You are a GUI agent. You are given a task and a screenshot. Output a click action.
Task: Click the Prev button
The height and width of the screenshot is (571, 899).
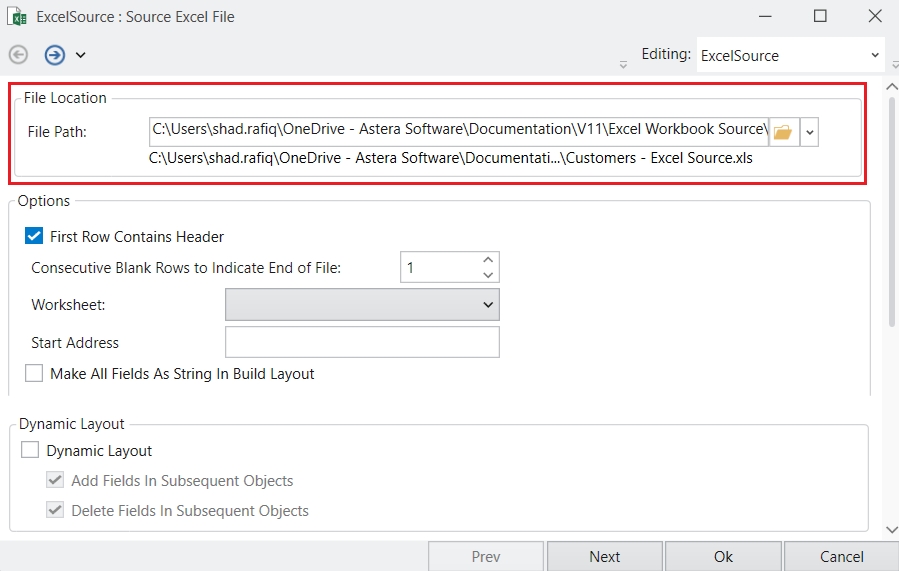tap(486, 556)
